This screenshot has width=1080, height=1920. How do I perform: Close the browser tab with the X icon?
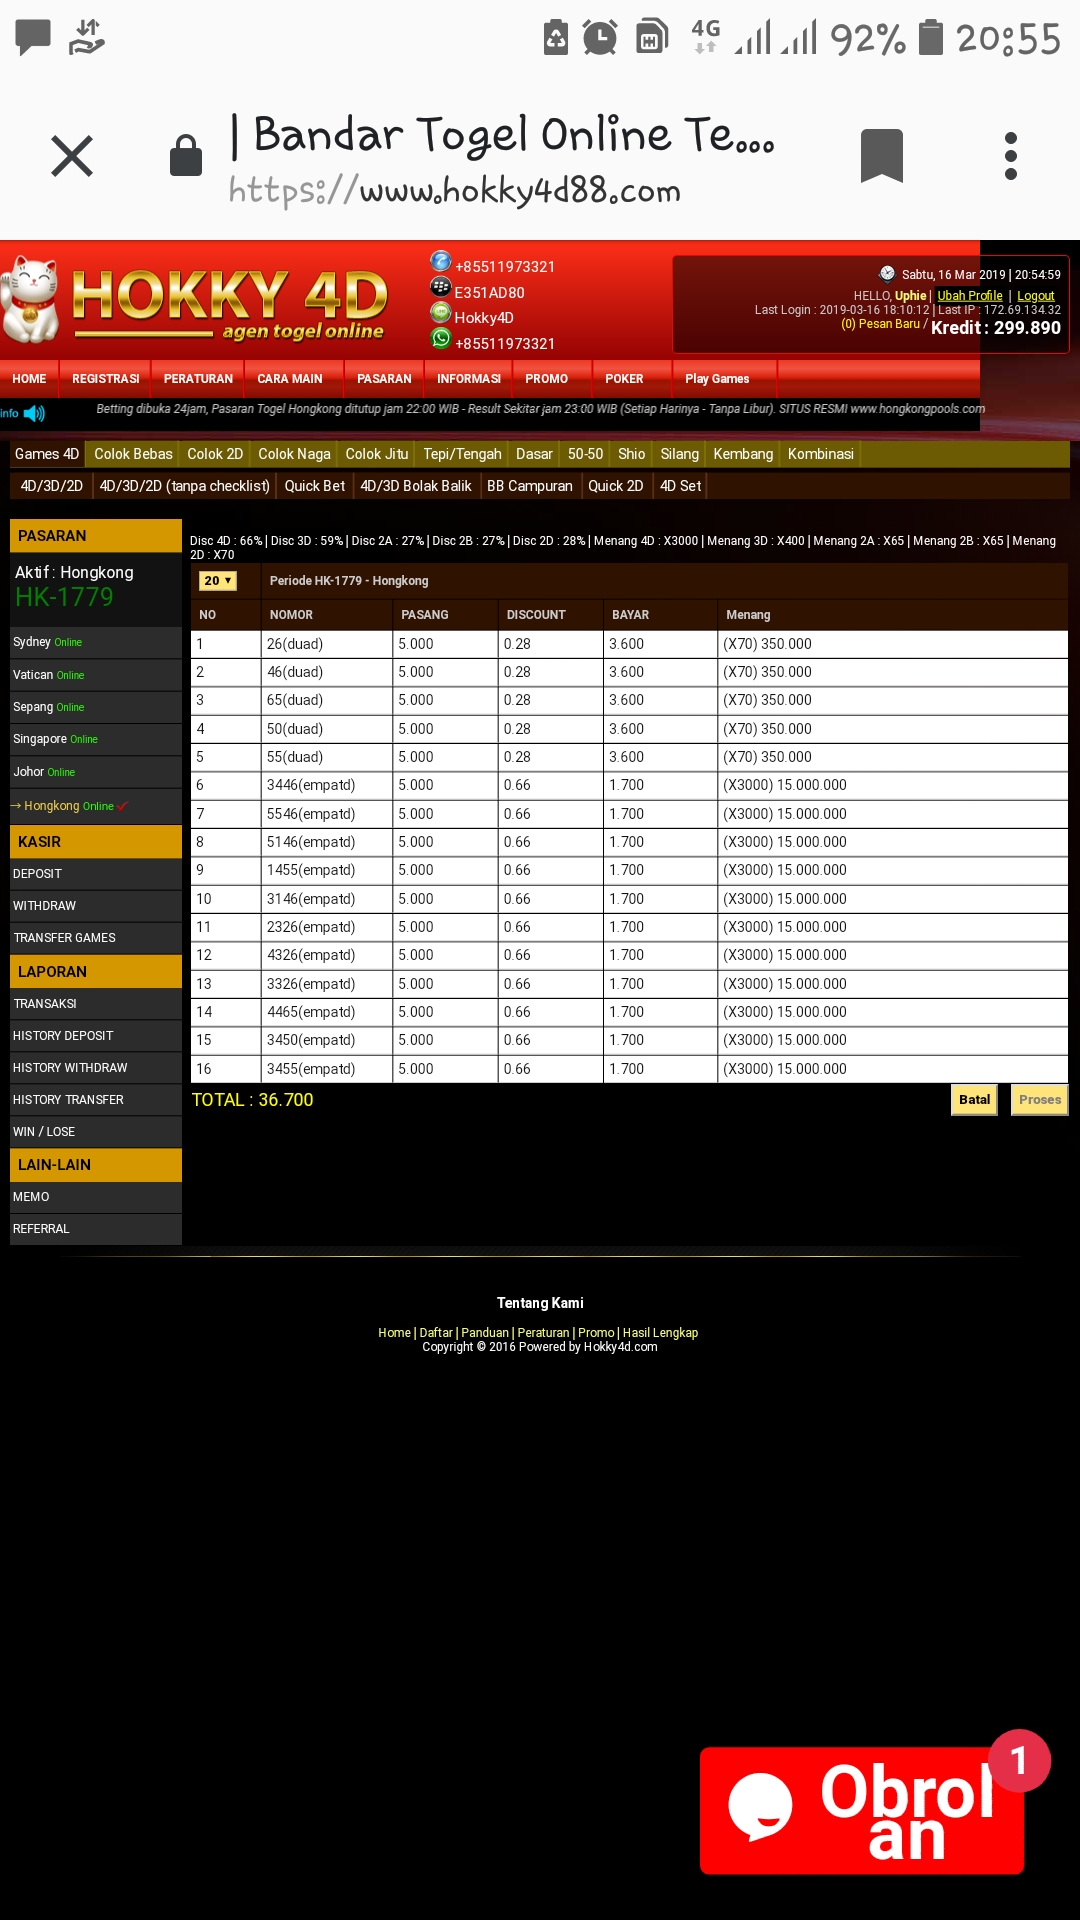coord(72,156)
